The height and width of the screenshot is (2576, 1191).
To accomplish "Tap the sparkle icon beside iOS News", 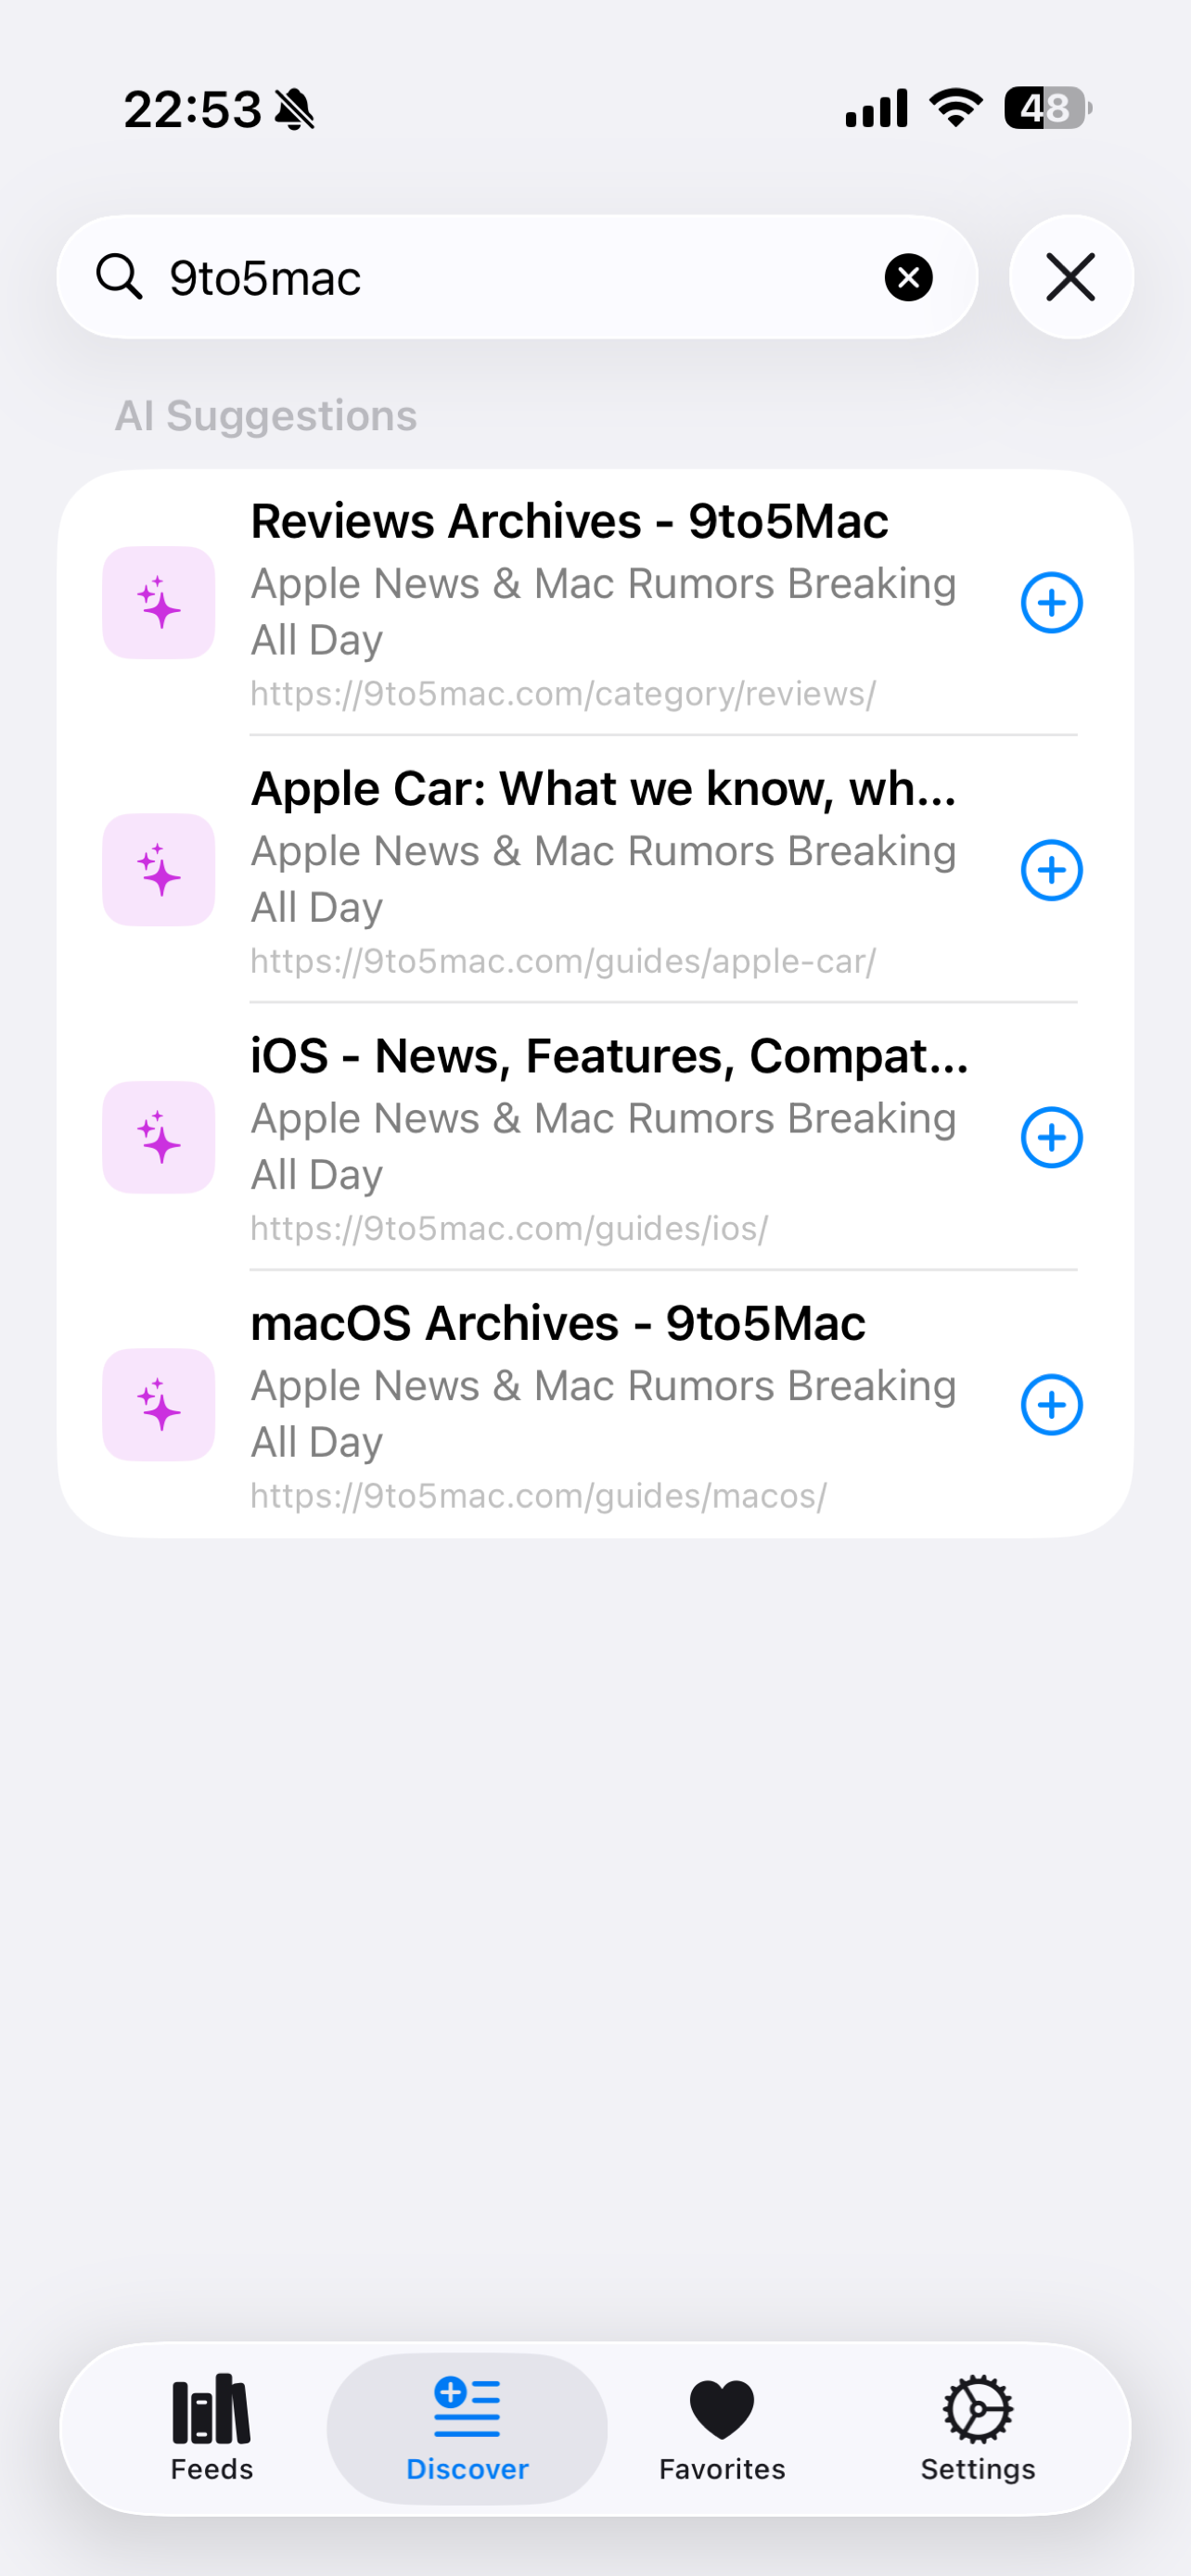I will tap(159, 1137).
